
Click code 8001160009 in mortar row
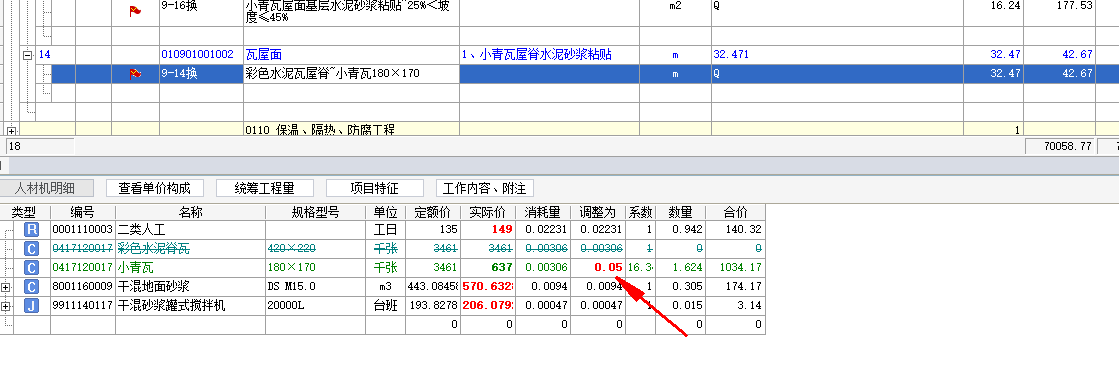coord(83,287)
